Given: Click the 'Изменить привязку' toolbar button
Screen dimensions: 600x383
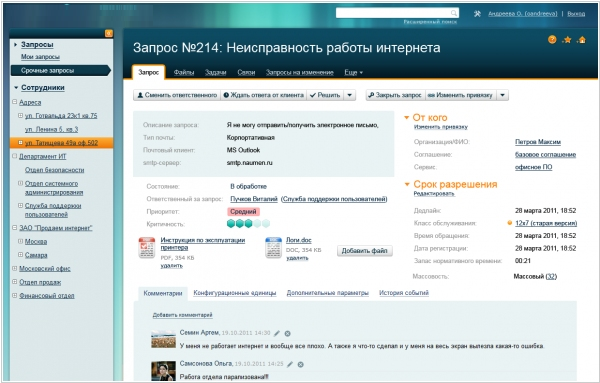Looking at the screenshot, I should (461, 95).
